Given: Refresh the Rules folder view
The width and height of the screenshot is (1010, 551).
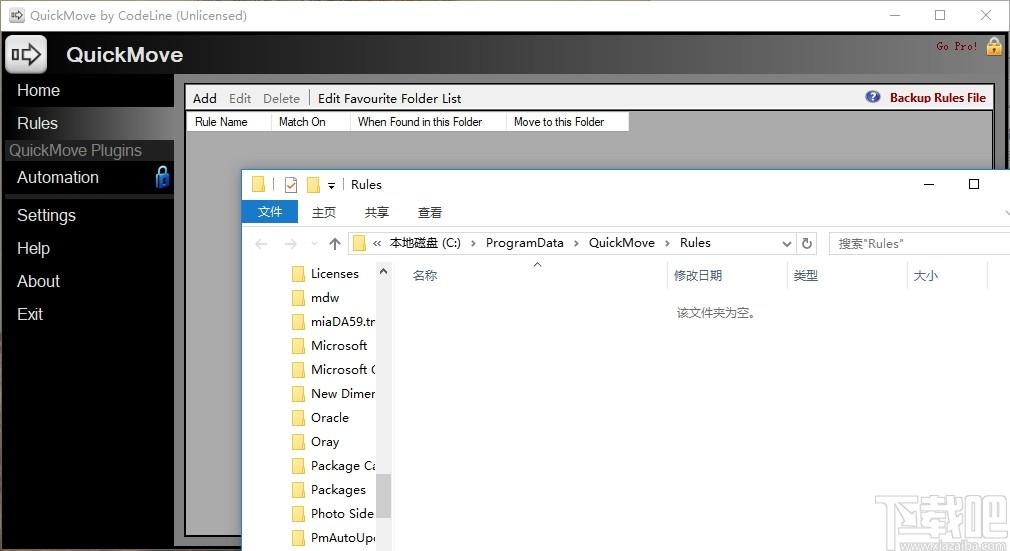Looking at the screenshot, I should pyautogui.click(x=806, y=244).
